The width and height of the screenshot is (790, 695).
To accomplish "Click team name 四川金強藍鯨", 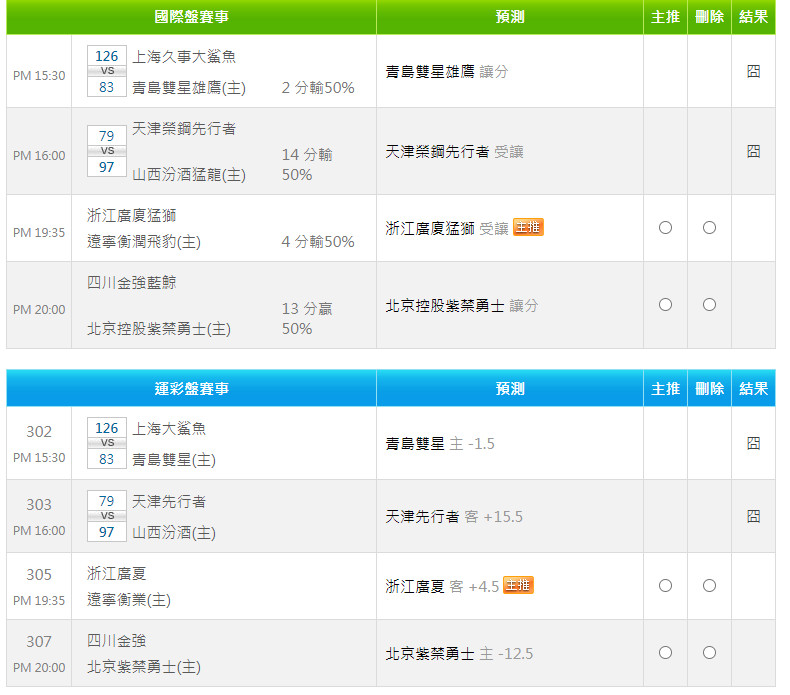I will 131,282.
